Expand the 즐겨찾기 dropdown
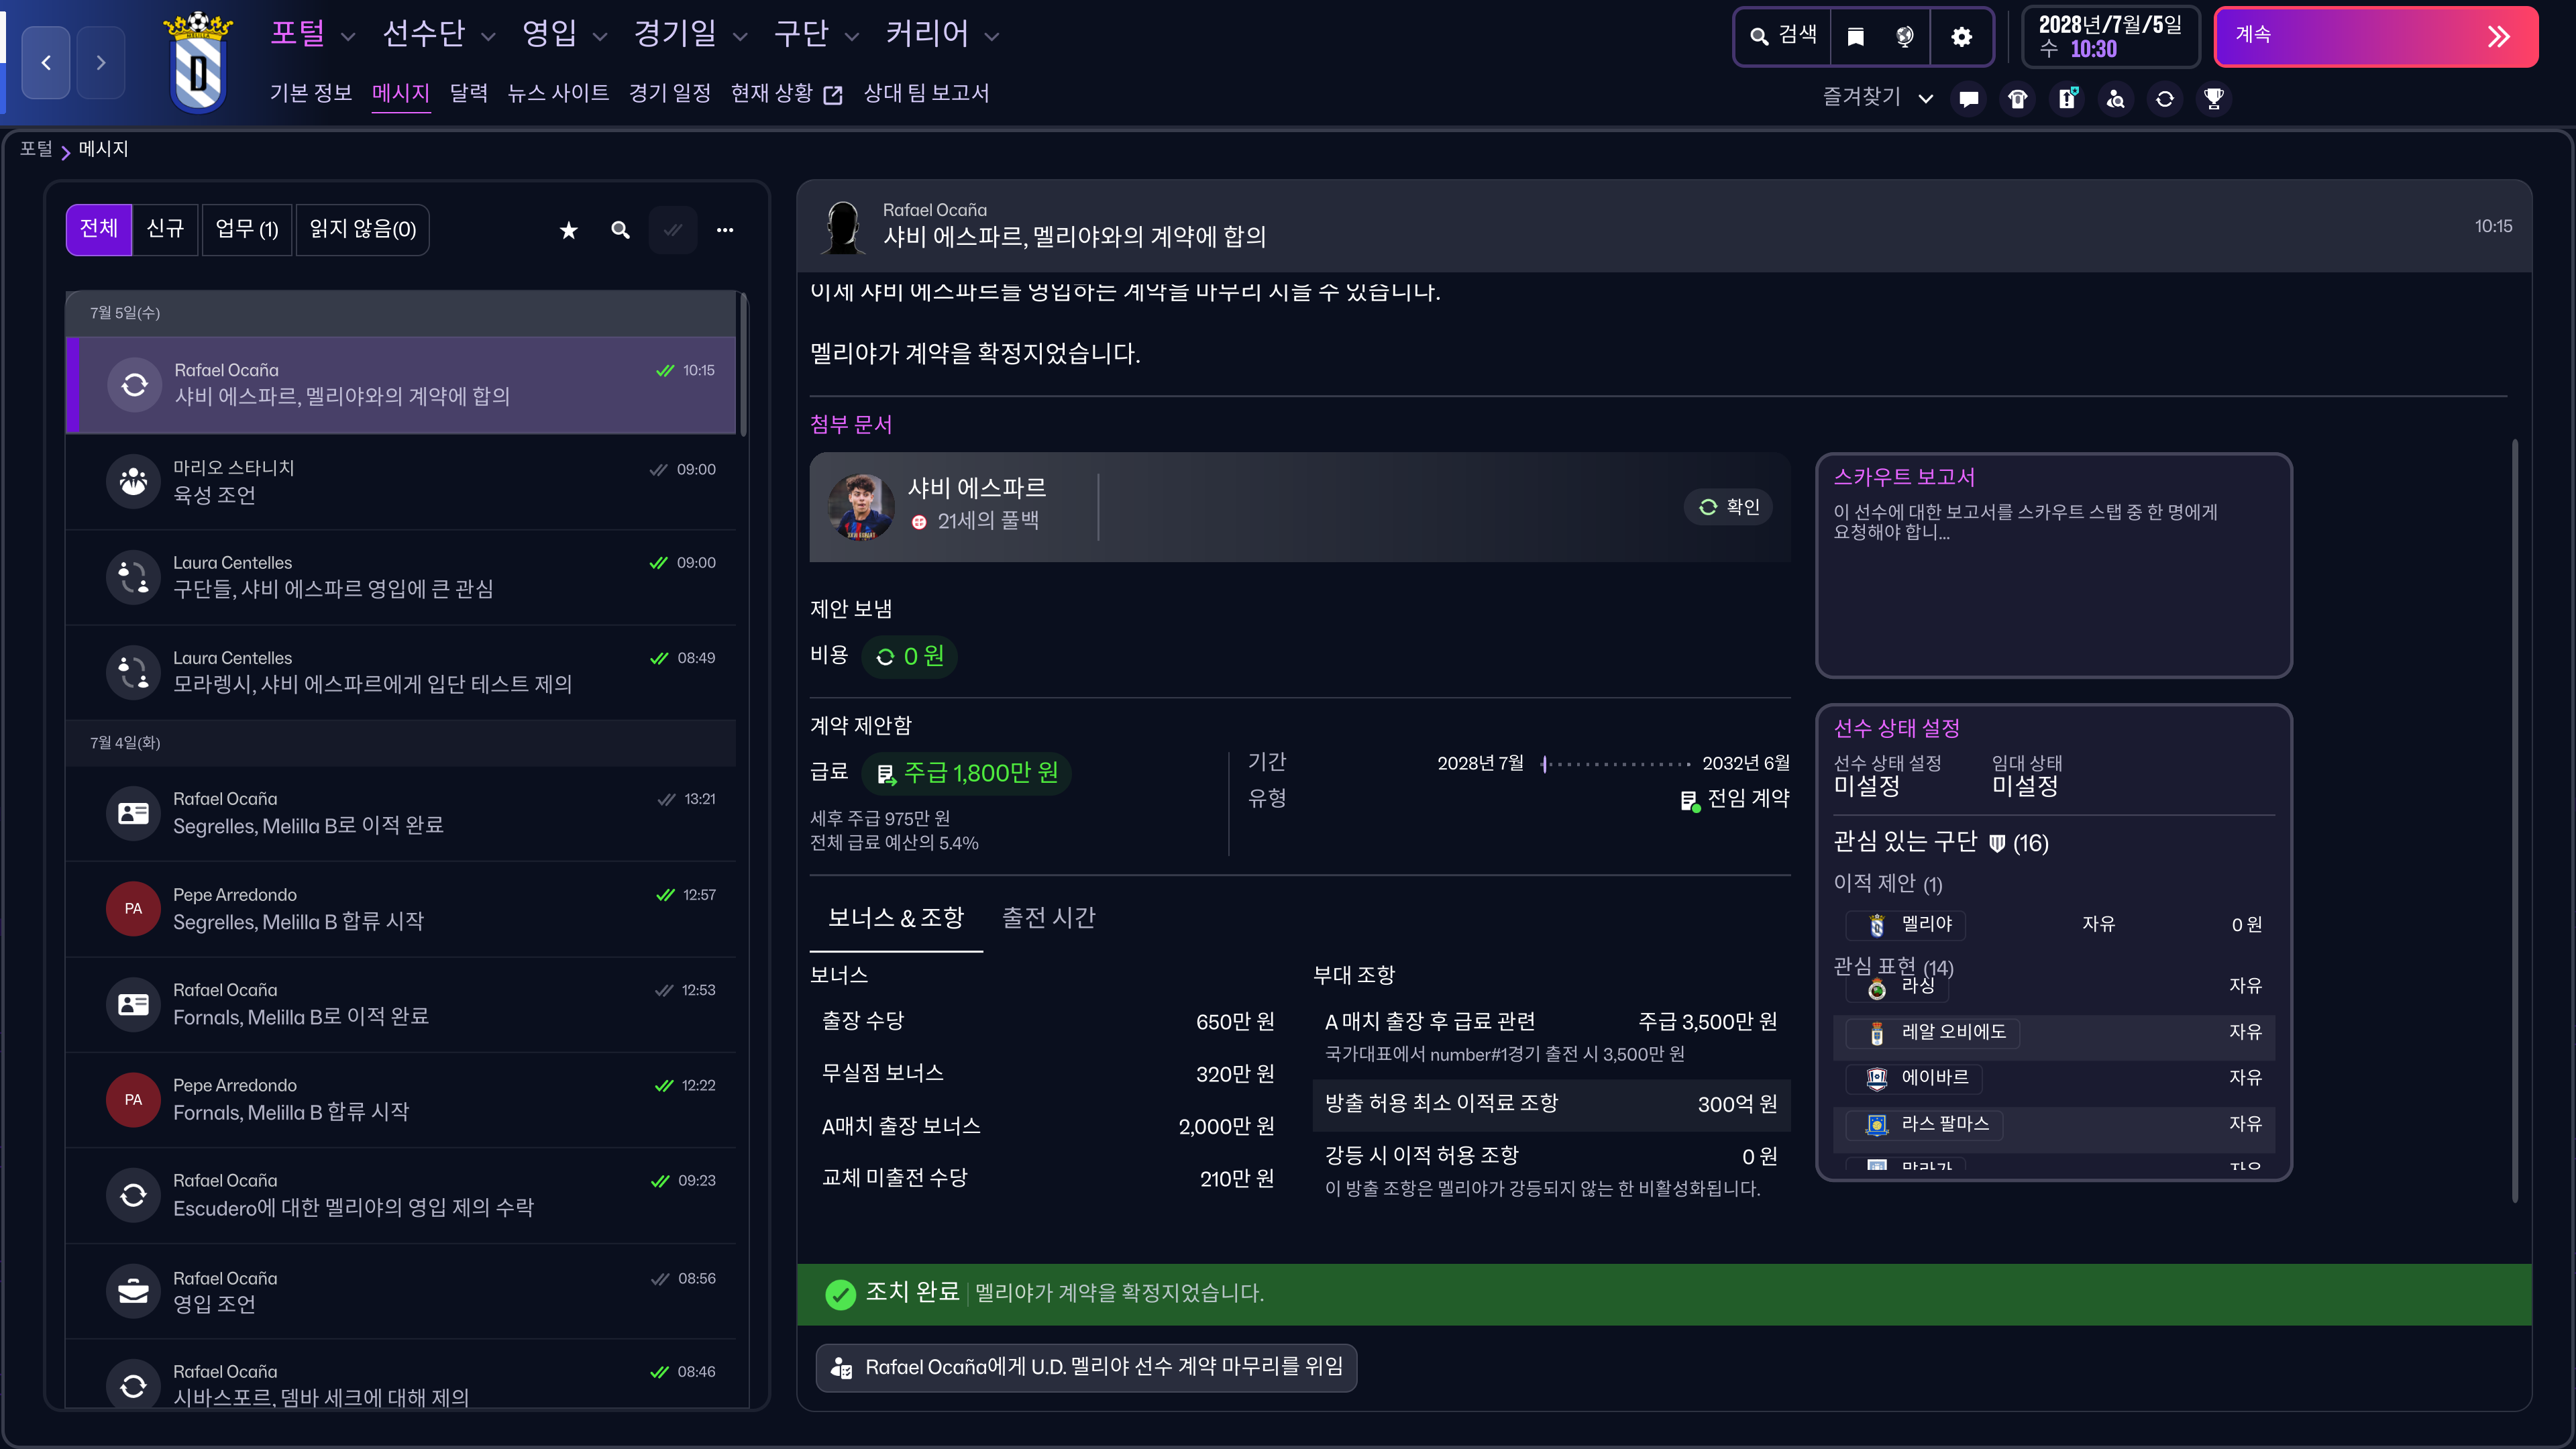The height and width of the screenshot is (1449, 2576). [1876, 97]
